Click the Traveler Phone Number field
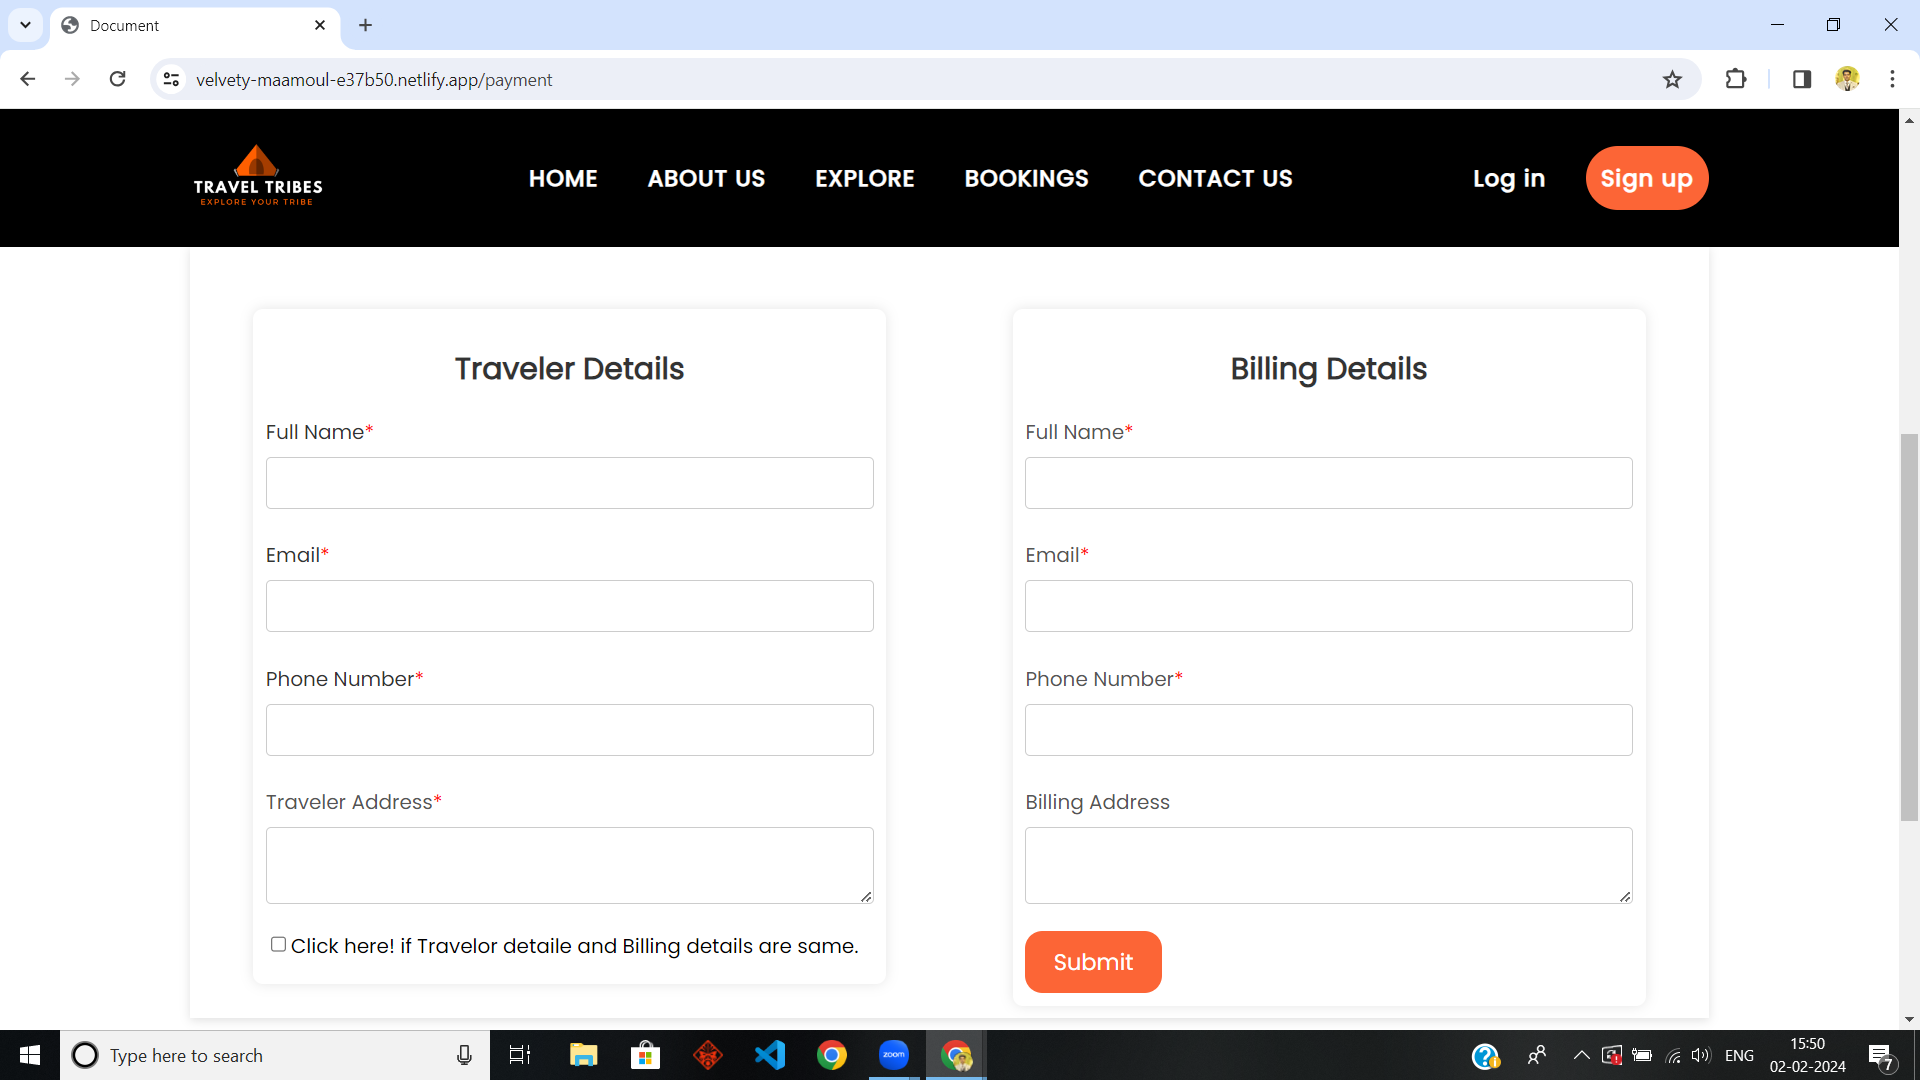Image resolution: width=1920 pixels, height=1080 pixels. coord(570,730)
